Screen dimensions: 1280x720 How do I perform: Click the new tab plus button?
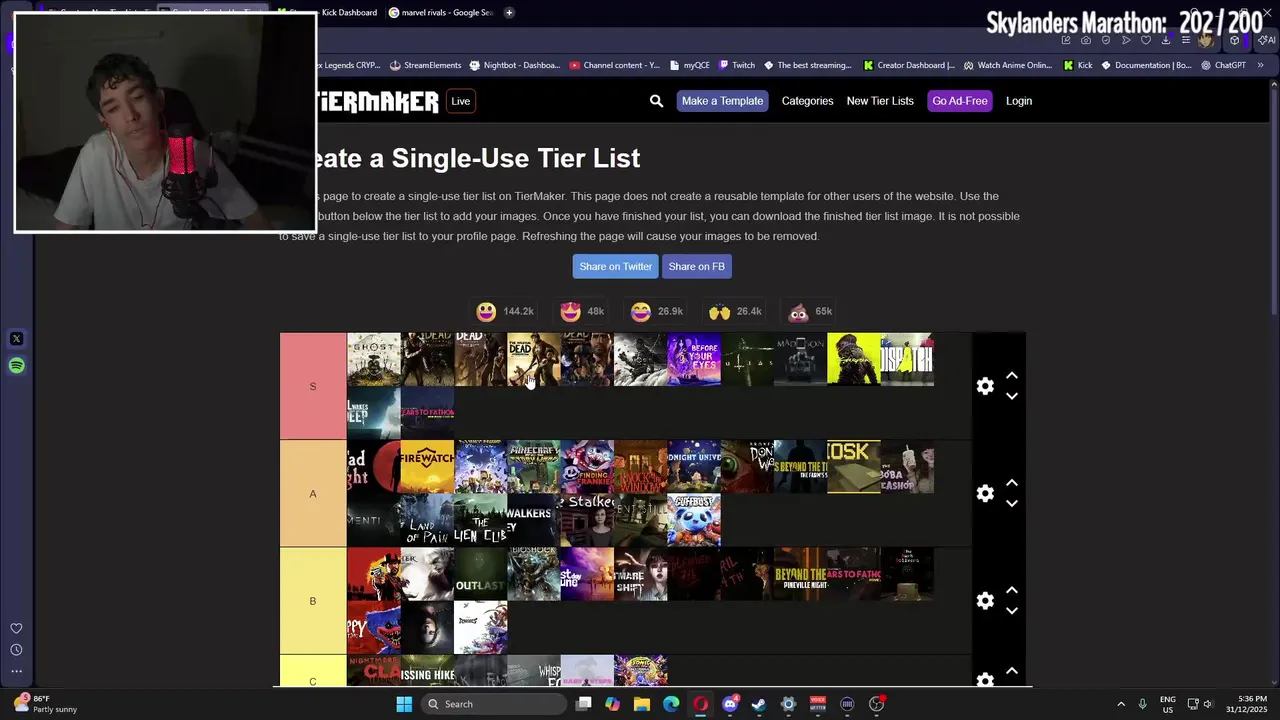(x=509, y=13)
